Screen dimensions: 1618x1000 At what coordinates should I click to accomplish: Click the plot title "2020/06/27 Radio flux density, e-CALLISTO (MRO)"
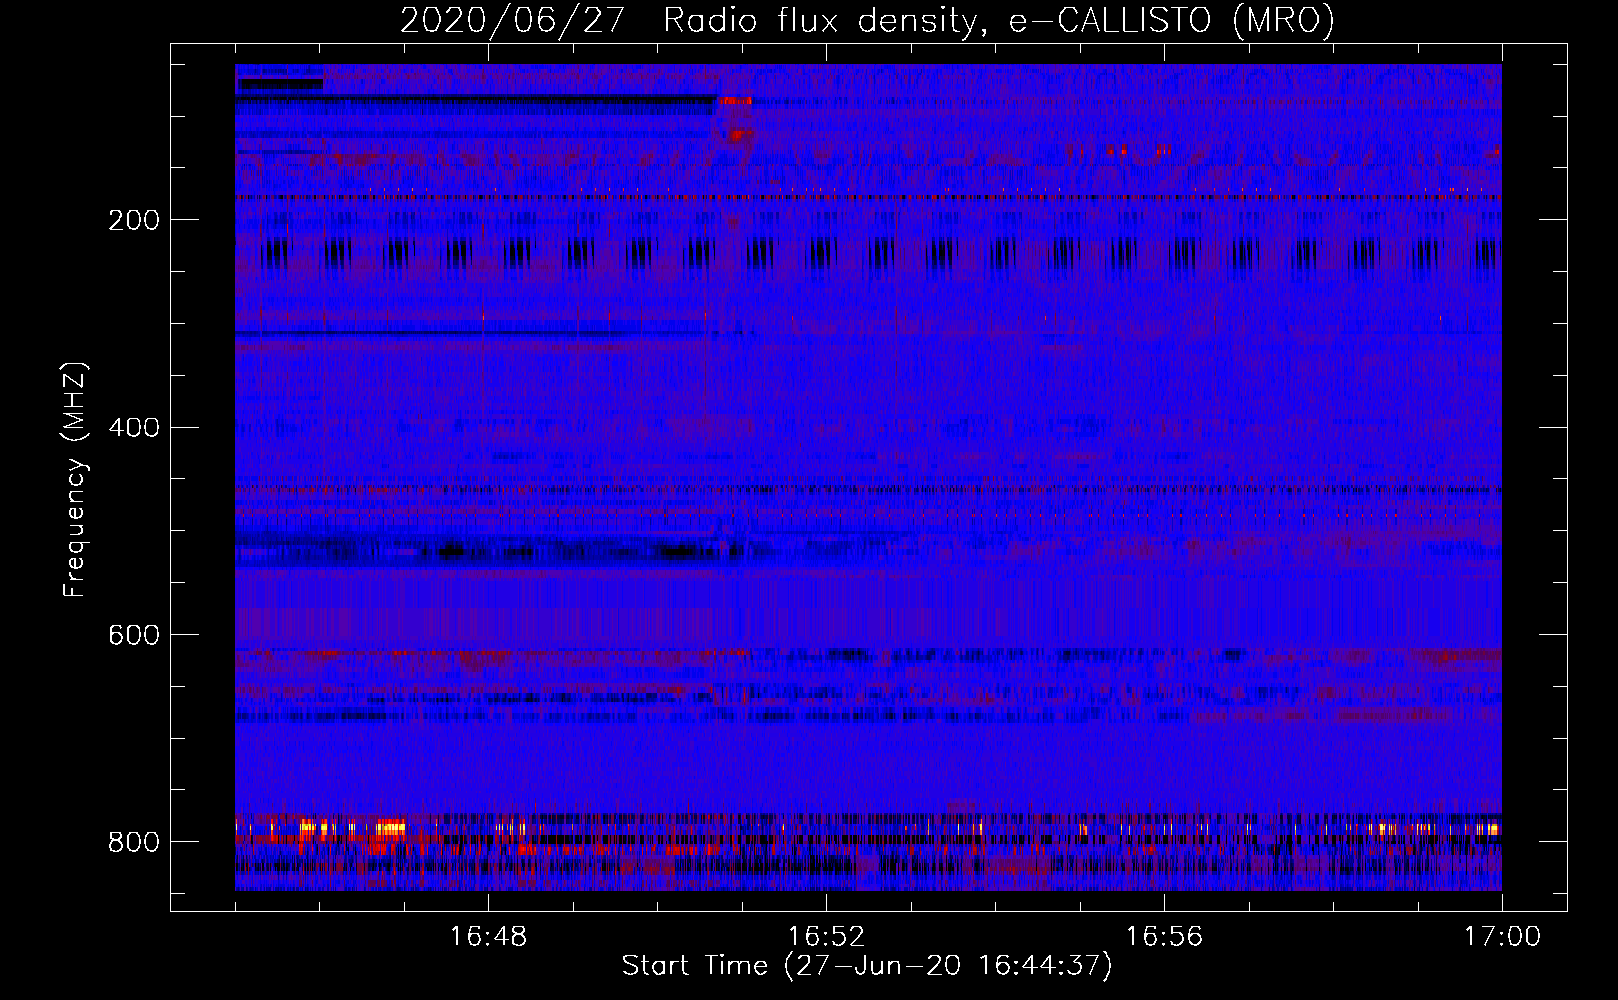point(867,20)
